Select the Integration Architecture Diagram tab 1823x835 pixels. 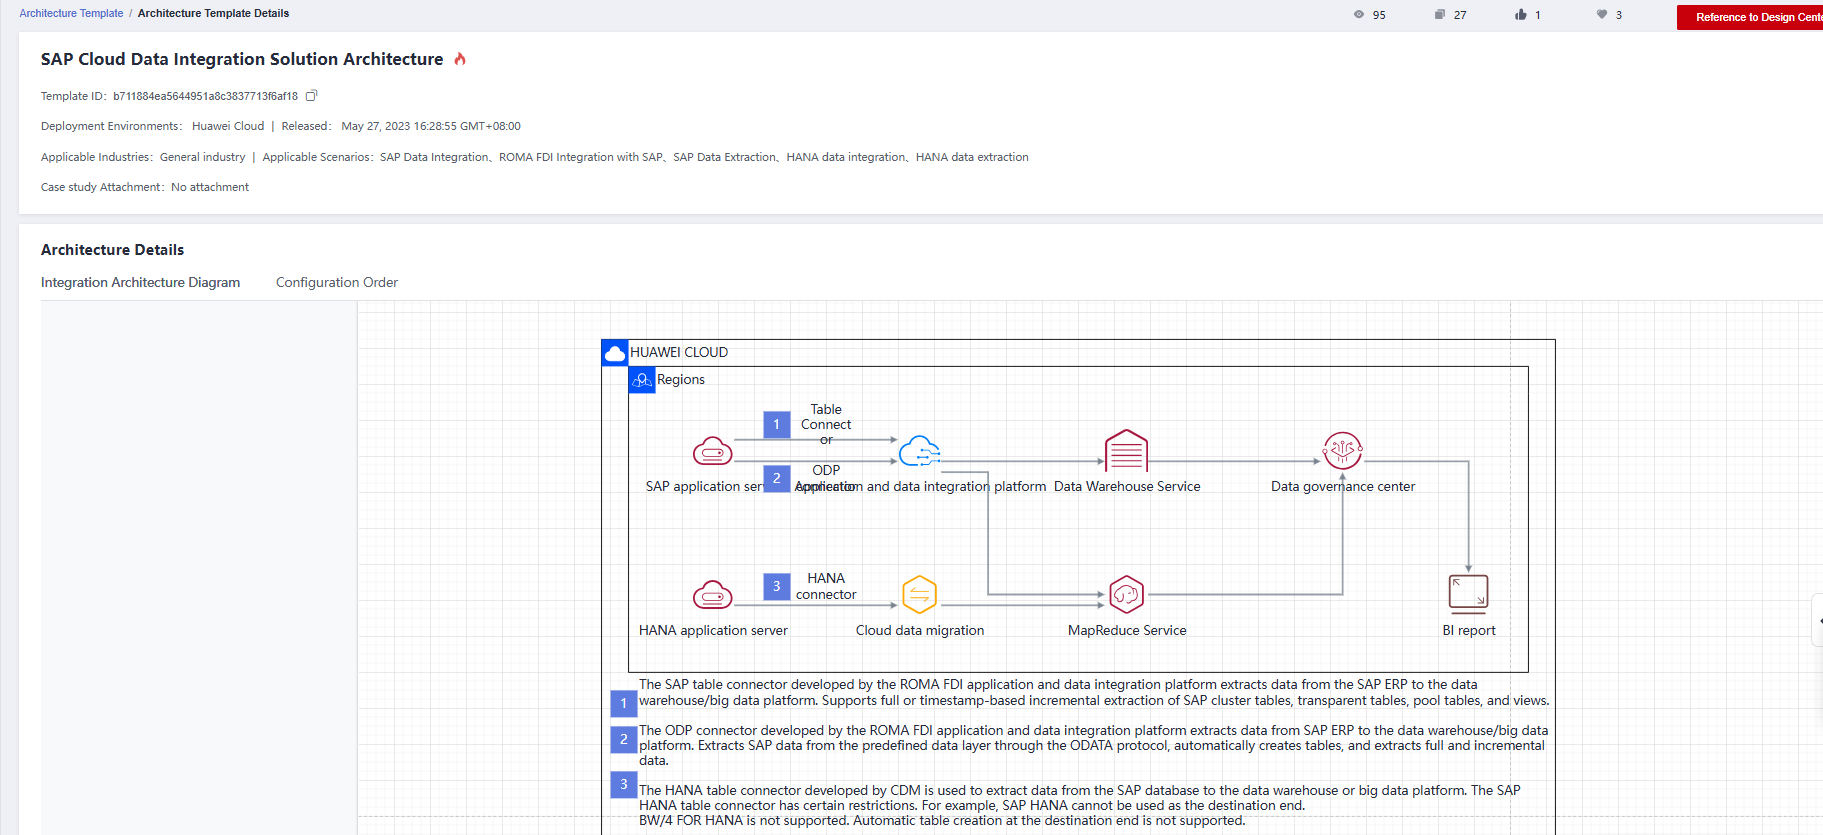(140, 283)
